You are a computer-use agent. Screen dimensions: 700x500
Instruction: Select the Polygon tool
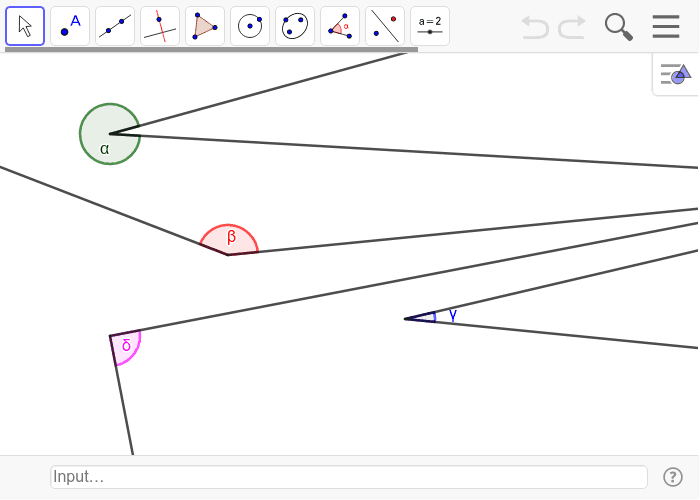click(x=205, y=26)
